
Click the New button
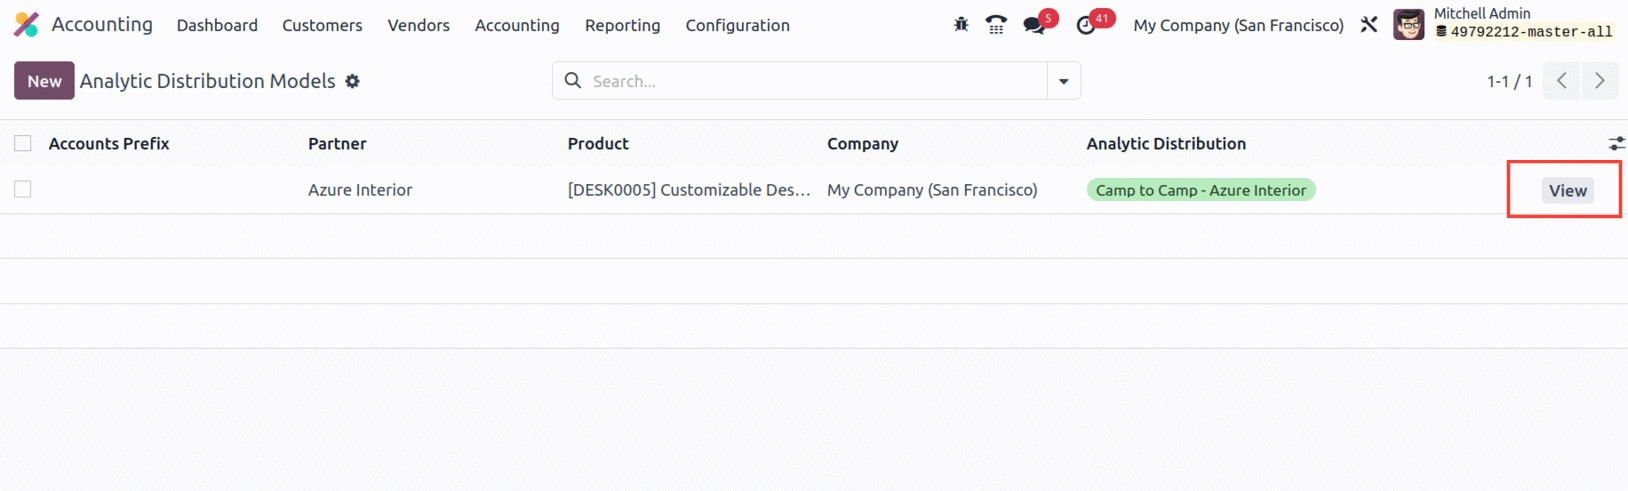point(44,81)
